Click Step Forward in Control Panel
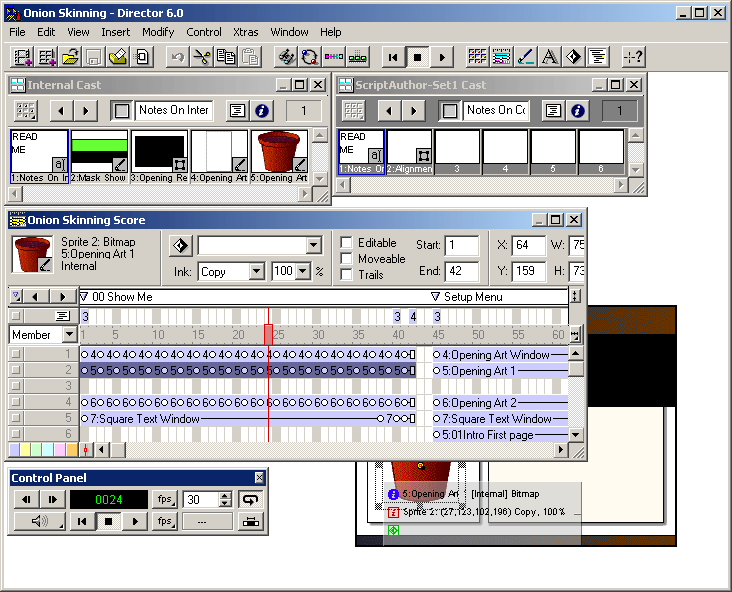The image size is (732, 592). tap(53, 500)
